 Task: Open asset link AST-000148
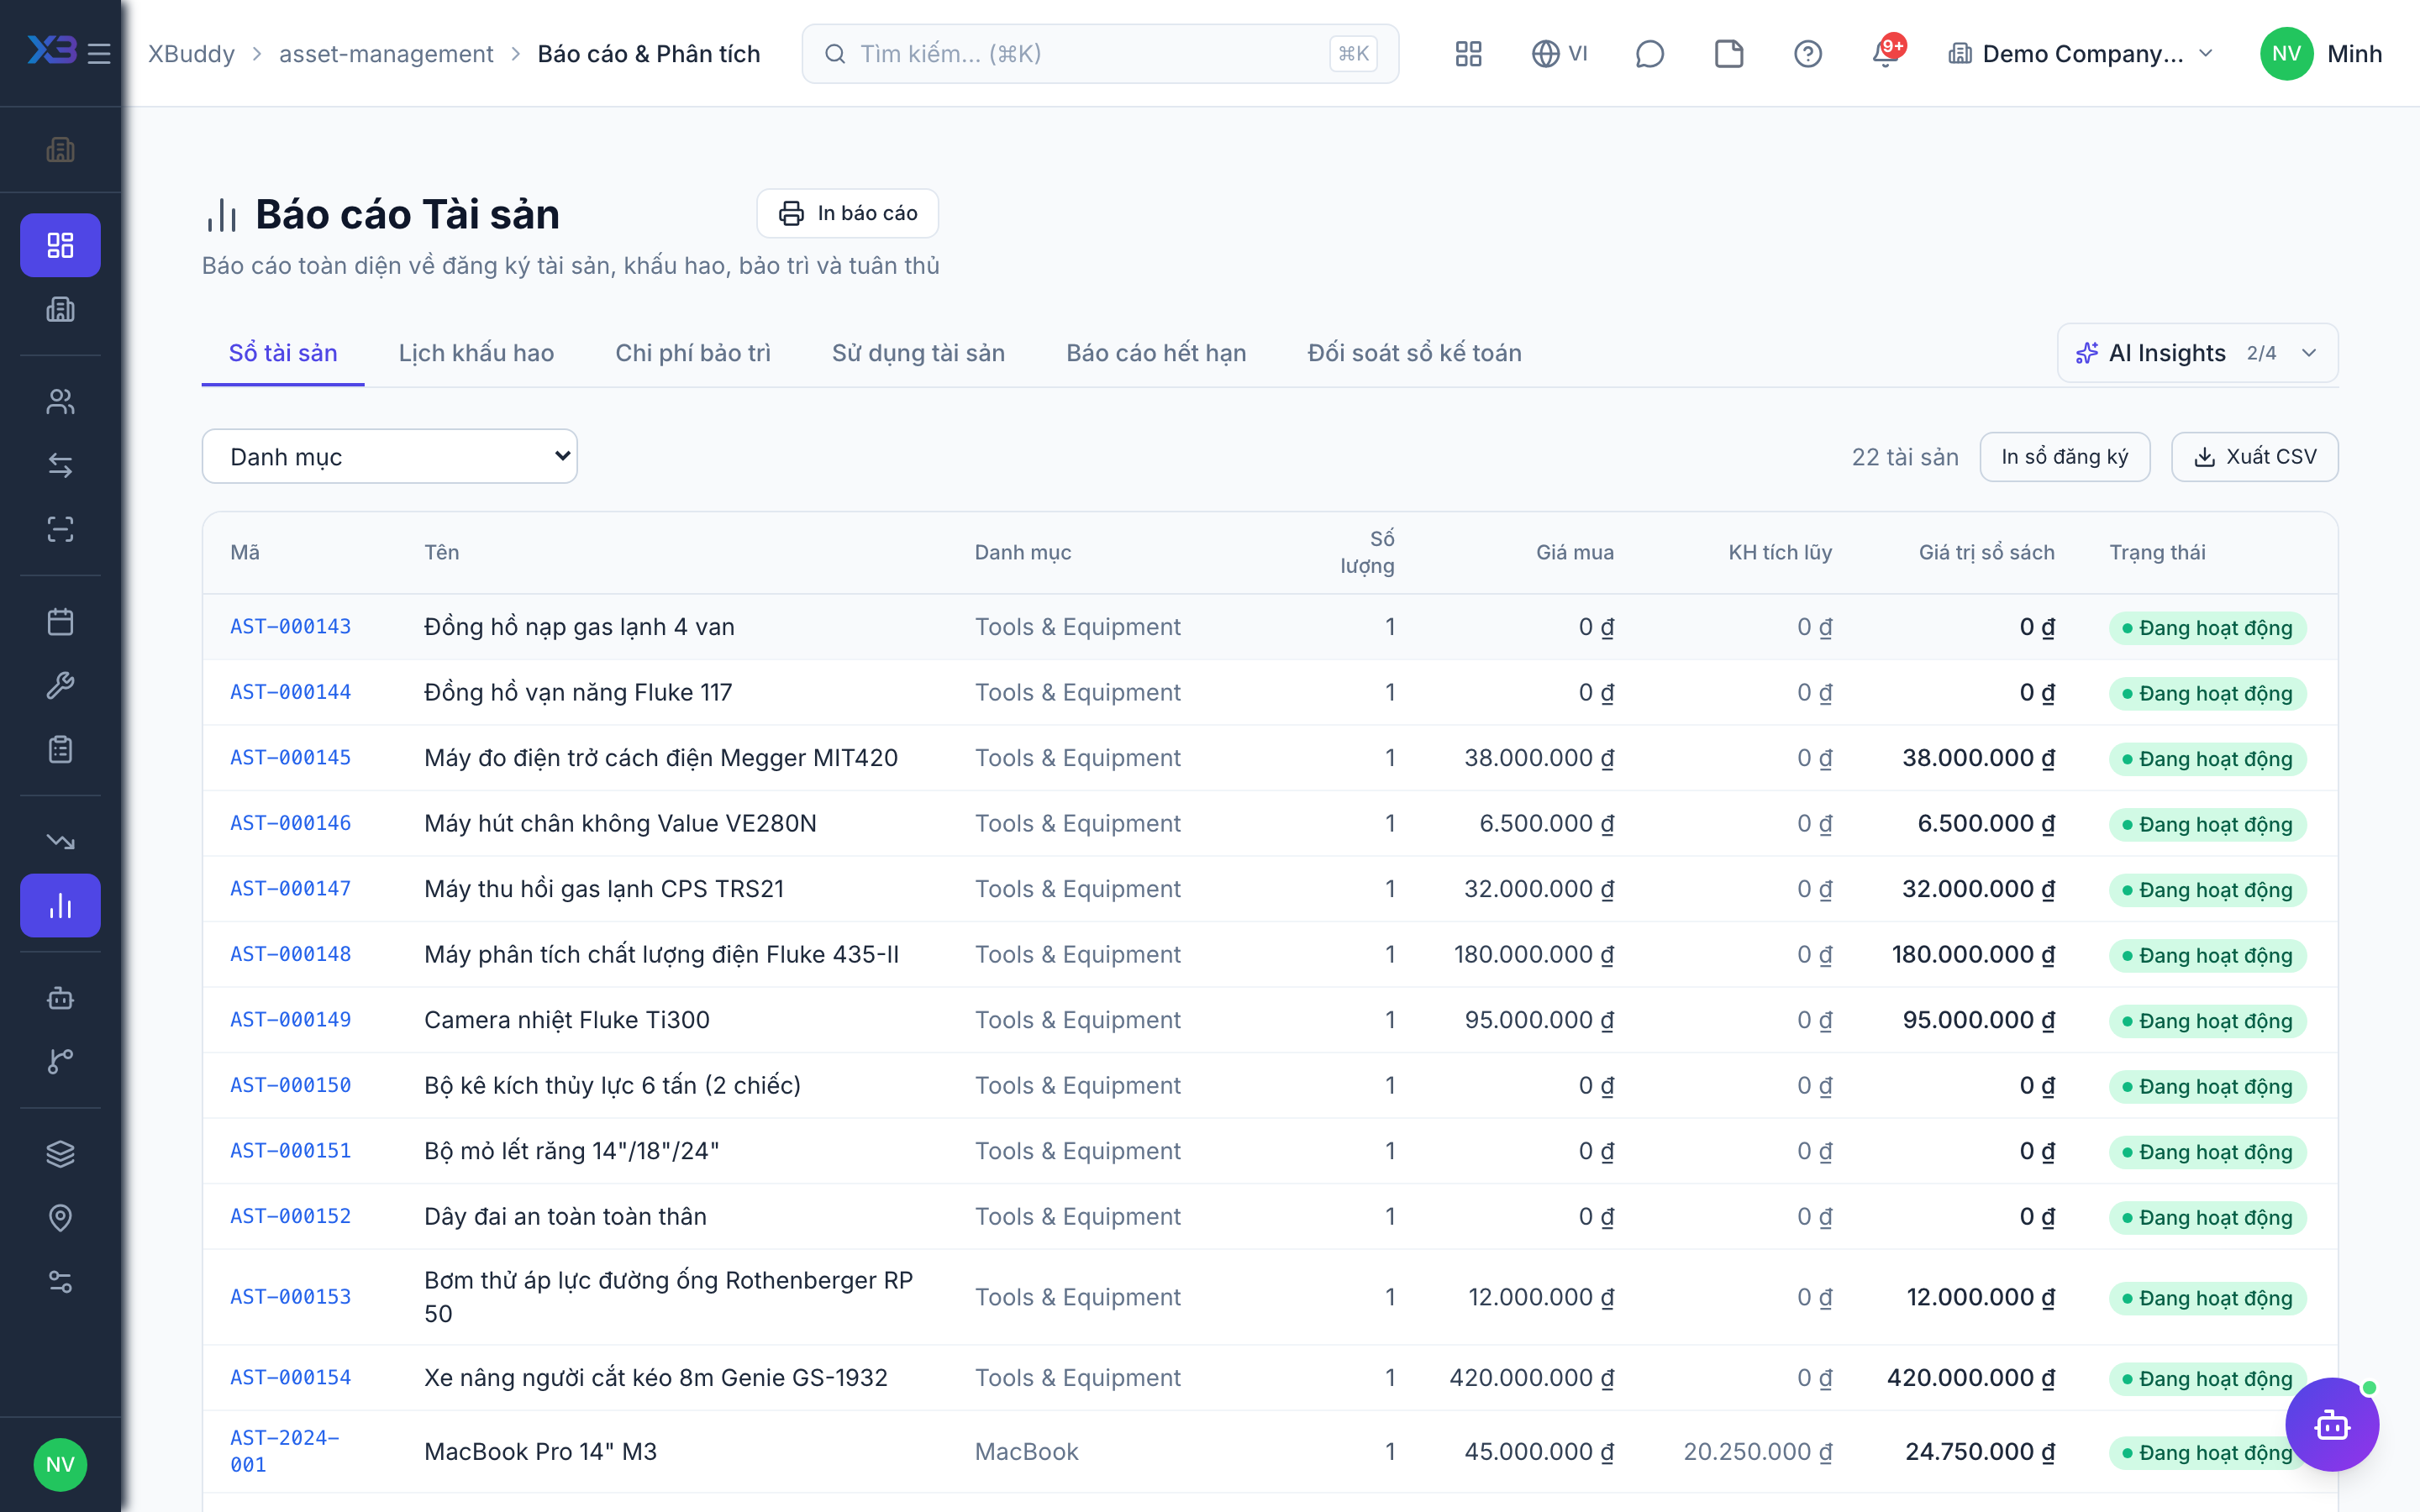(290, 954)
